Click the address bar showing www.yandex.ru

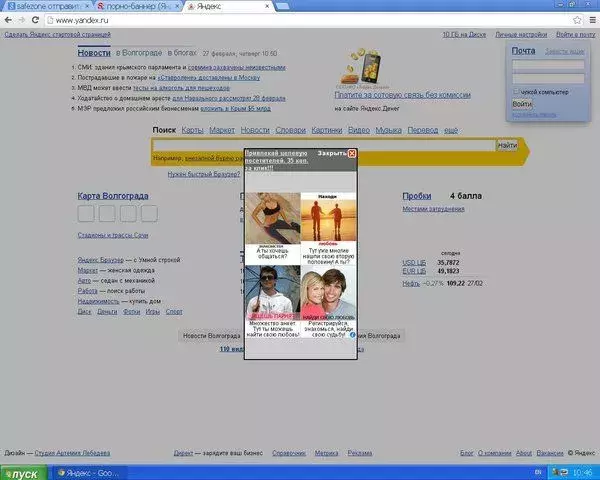306,20
